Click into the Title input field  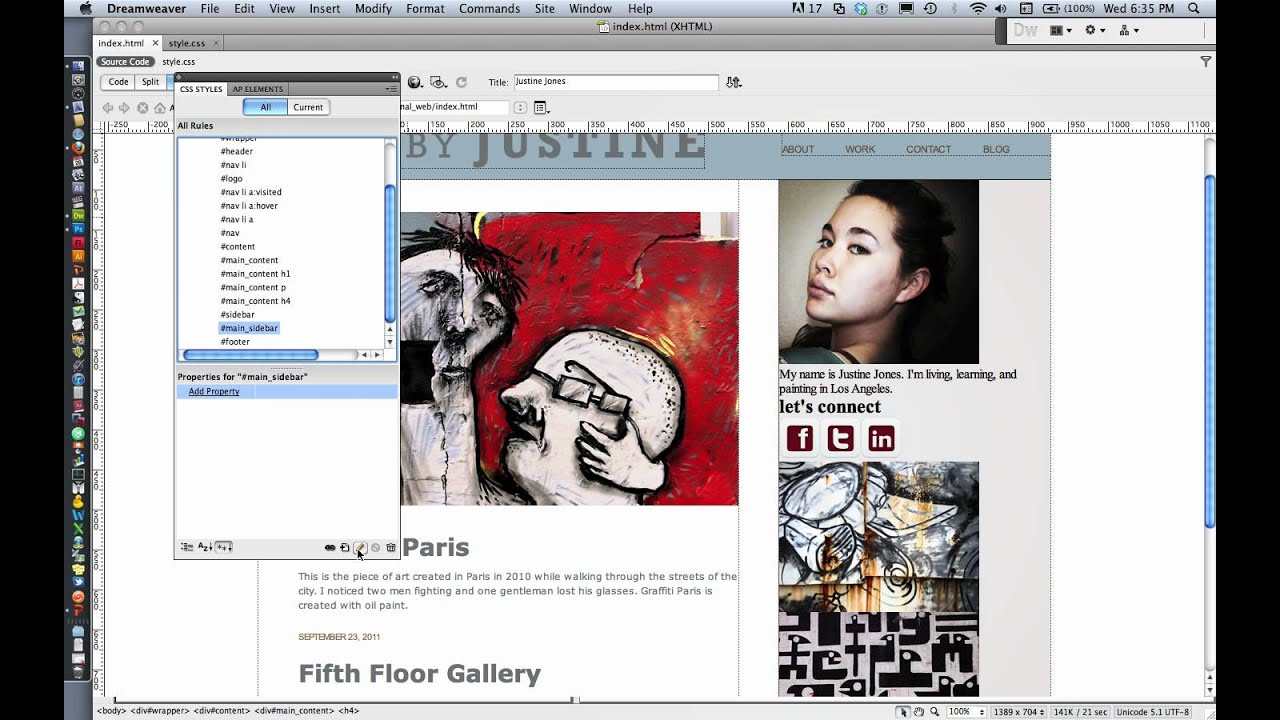click(615, 82)
